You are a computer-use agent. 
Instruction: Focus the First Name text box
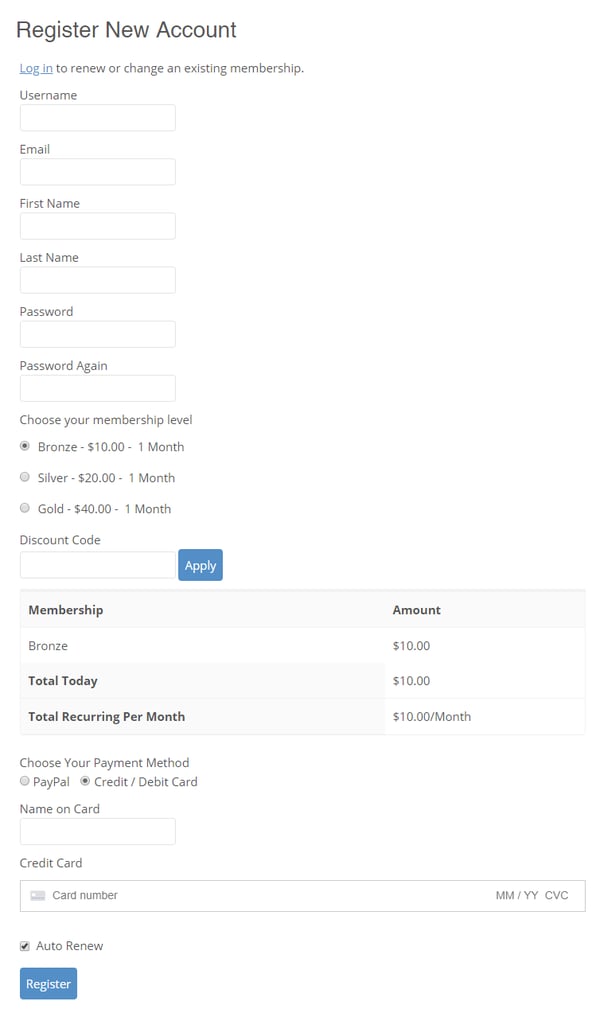97,226
